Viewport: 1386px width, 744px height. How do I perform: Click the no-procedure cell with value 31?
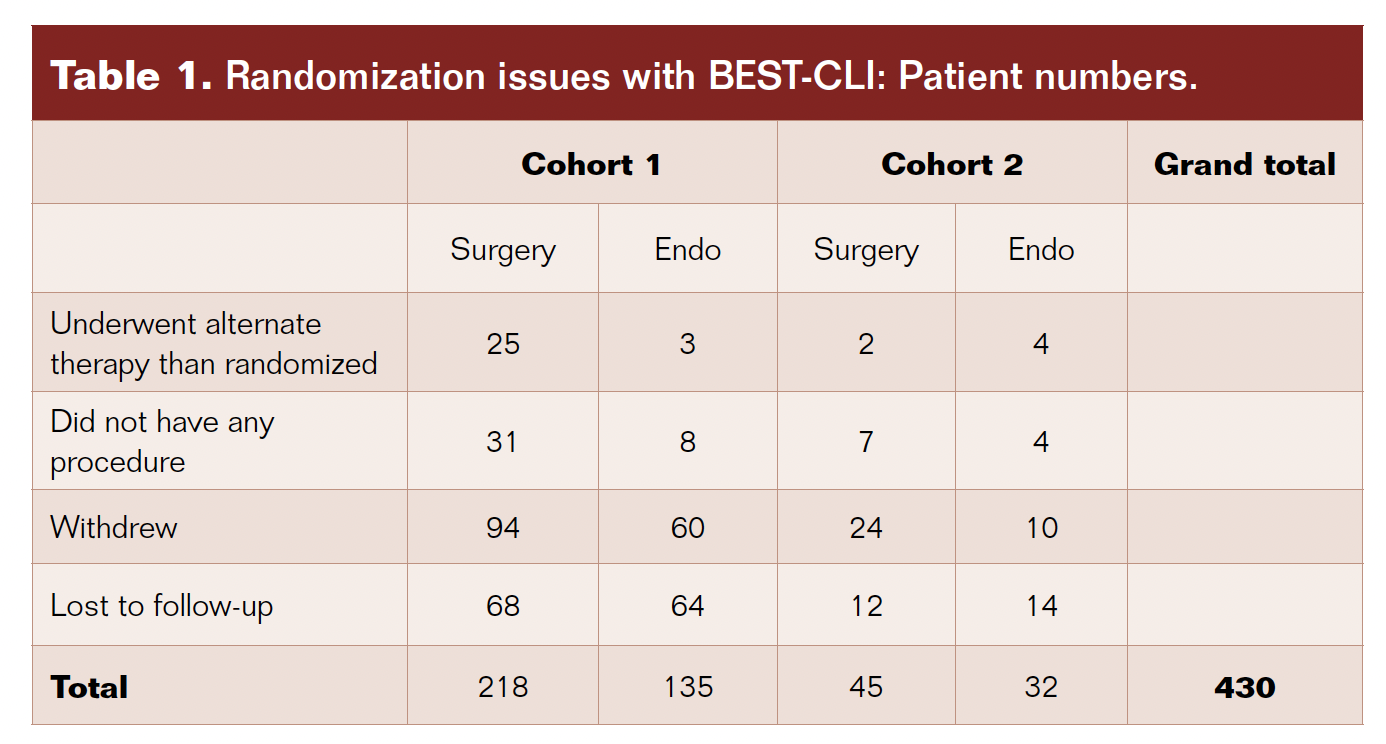pos(503,441)
